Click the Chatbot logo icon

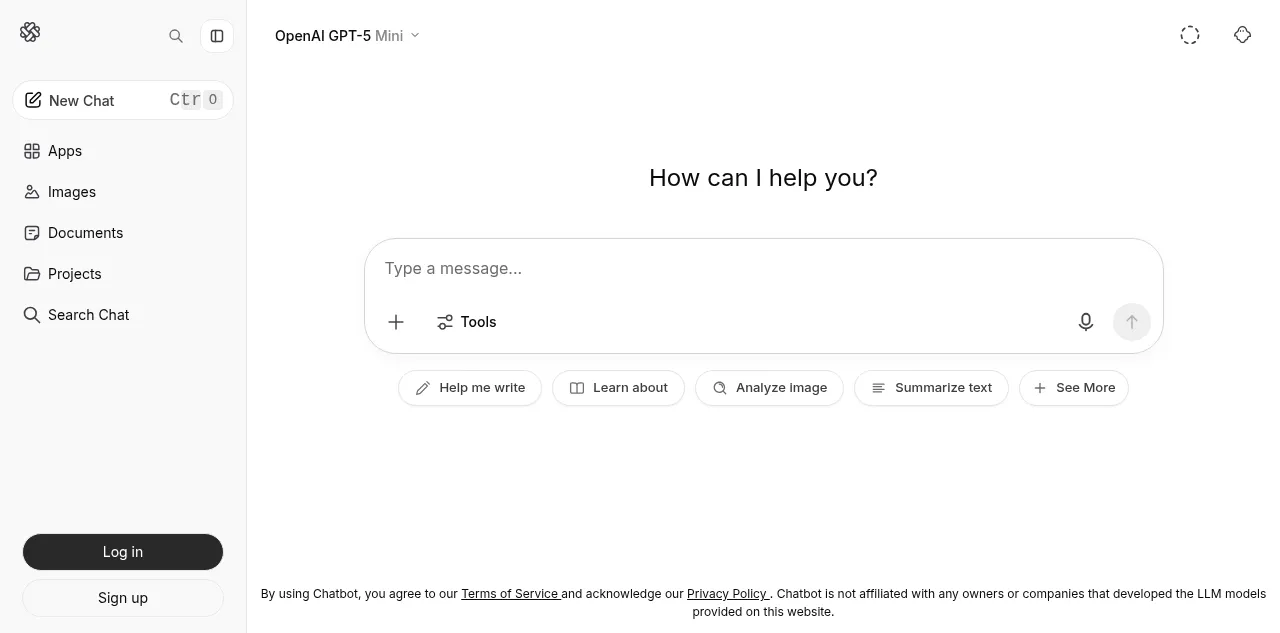click(30, 32)
